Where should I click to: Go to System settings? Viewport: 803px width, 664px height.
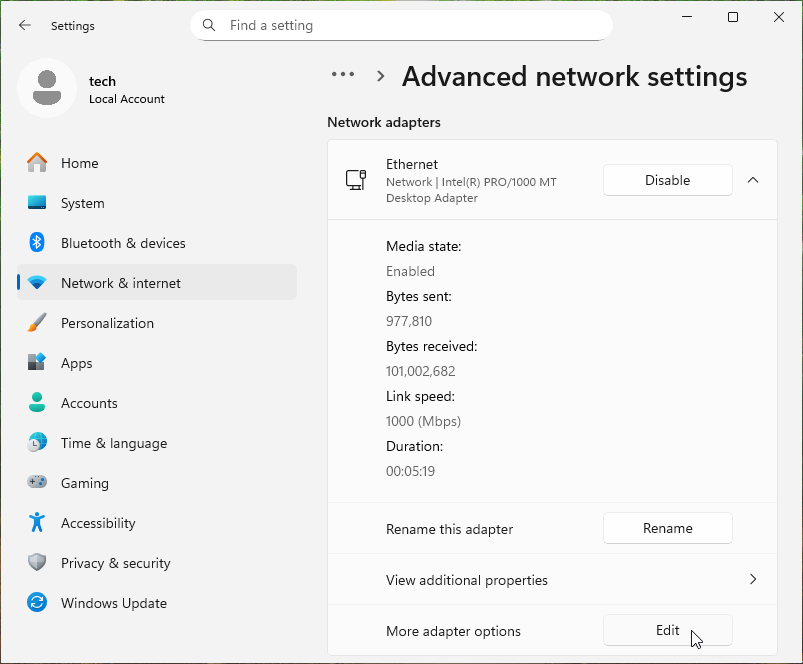(x=157, y=203)
